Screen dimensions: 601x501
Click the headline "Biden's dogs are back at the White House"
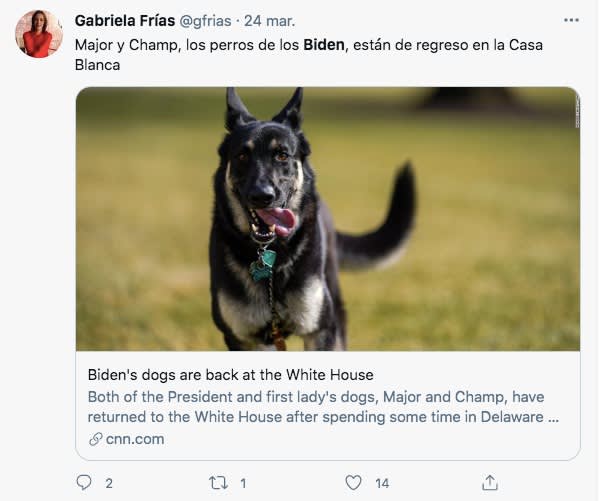tap(230, 375)
